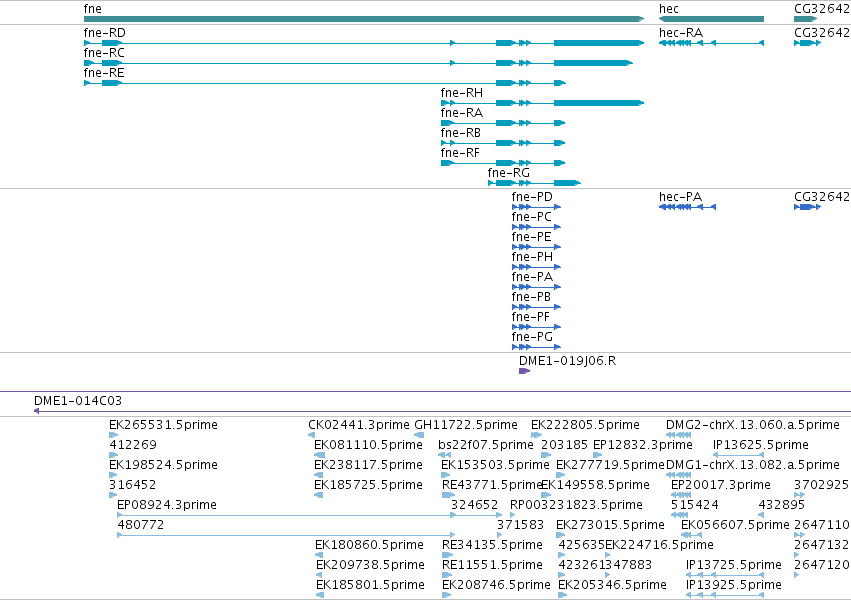
Task: Click EK209738.5prime EST label
Action: pos(370,565)
